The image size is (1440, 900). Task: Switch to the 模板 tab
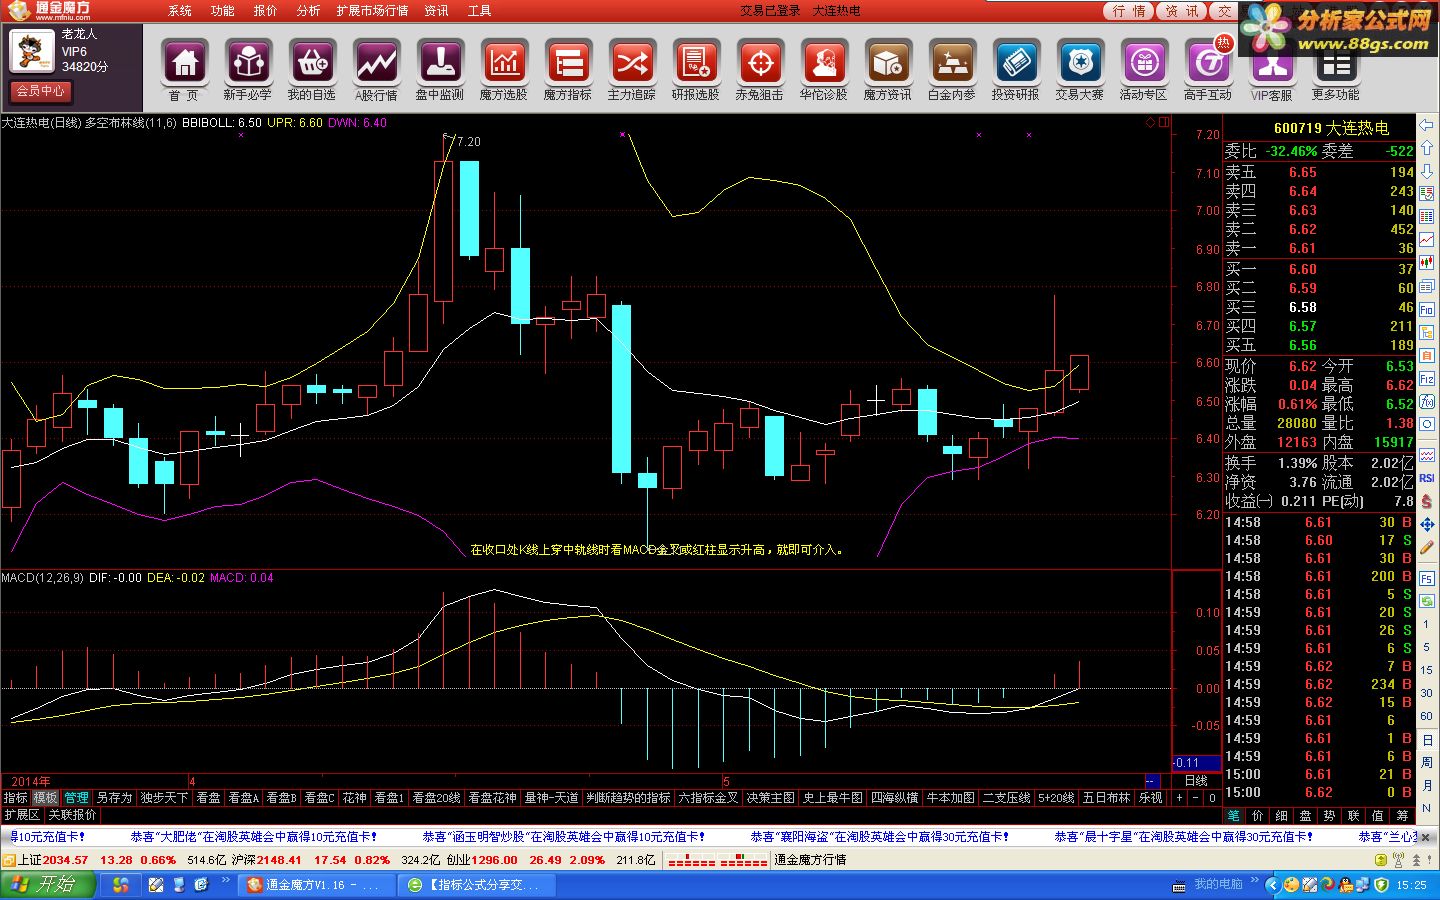click(45, 798)
